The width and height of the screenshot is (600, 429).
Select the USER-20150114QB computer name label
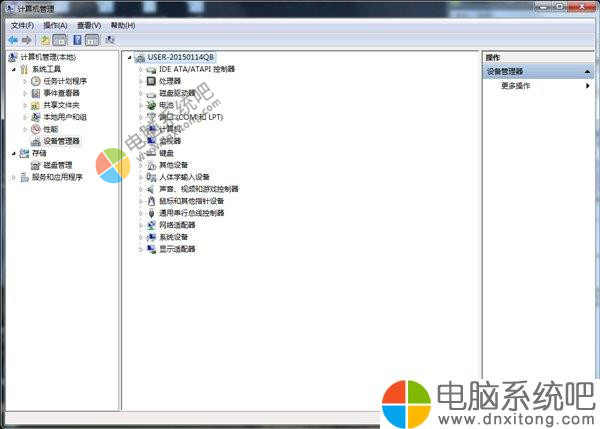pyautogui.click(x=181, y=57)
